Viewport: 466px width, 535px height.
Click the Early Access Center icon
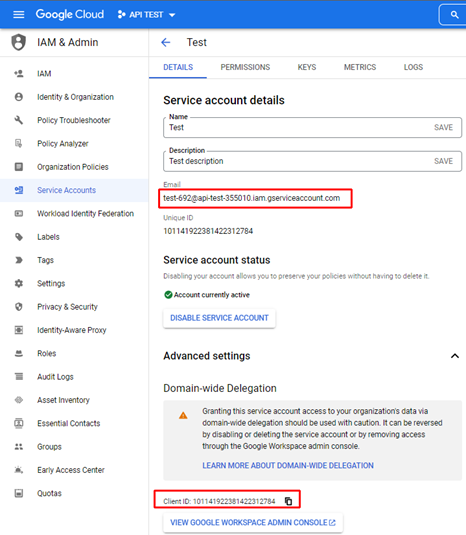[19, 470]
